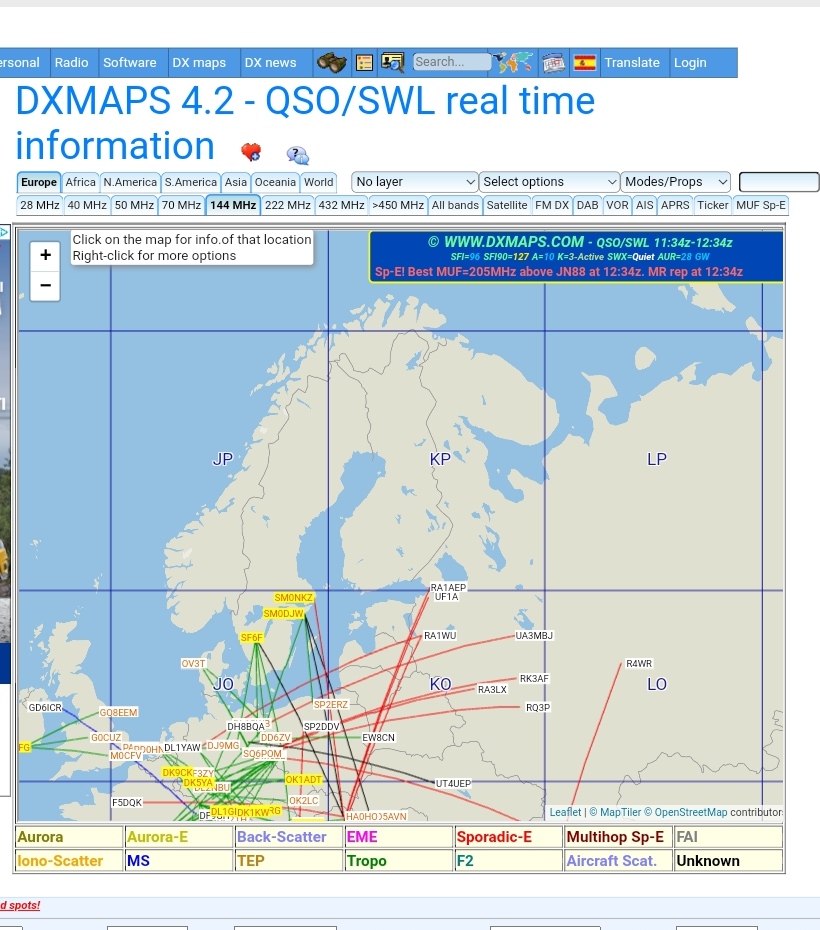Zoom out of the map with minus
820x930 pixels.
(45, 285)
